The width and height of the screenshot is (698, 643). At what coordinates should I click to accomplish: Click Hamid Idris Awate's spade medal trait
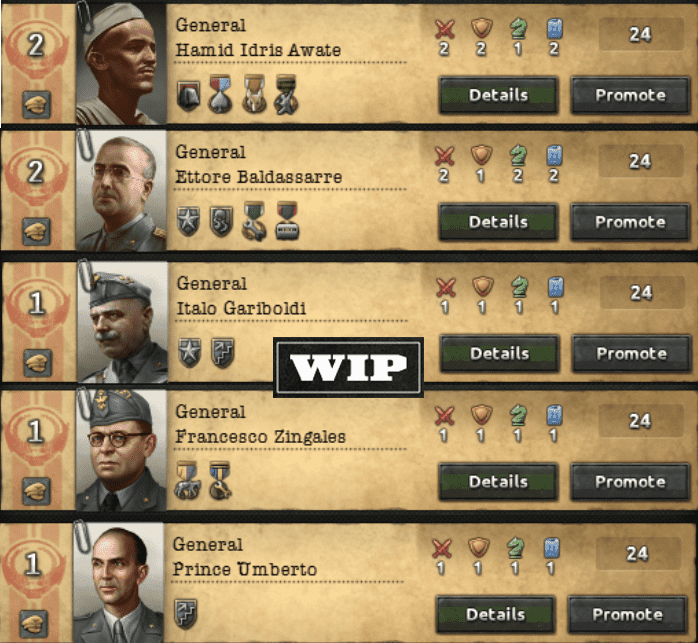tap(220, 94)
